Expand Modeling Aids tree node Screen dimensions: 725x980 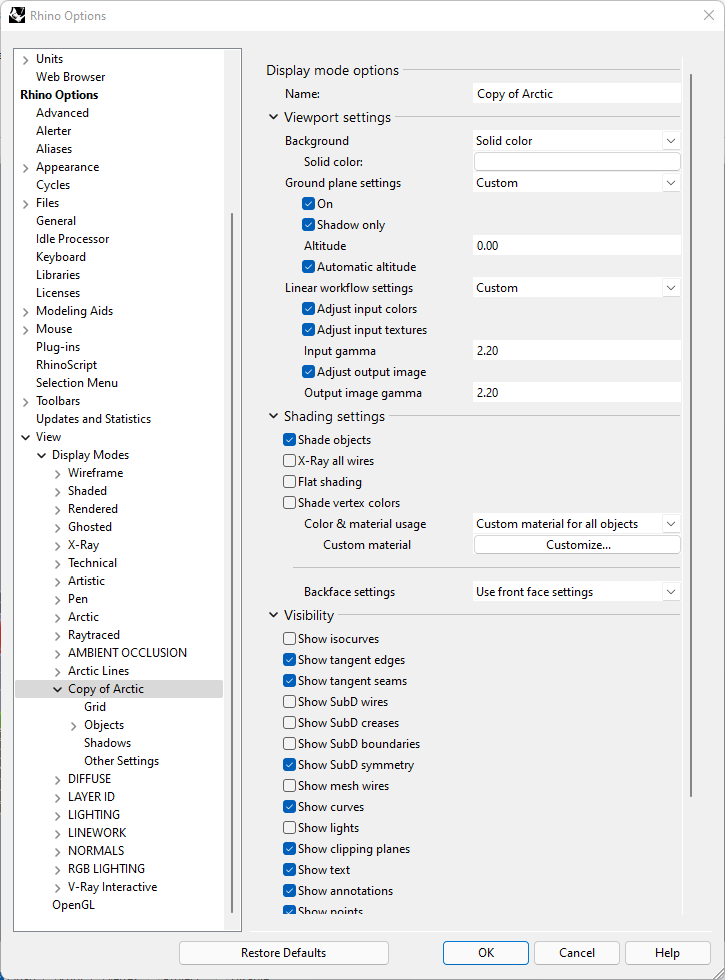click(26, 312)
